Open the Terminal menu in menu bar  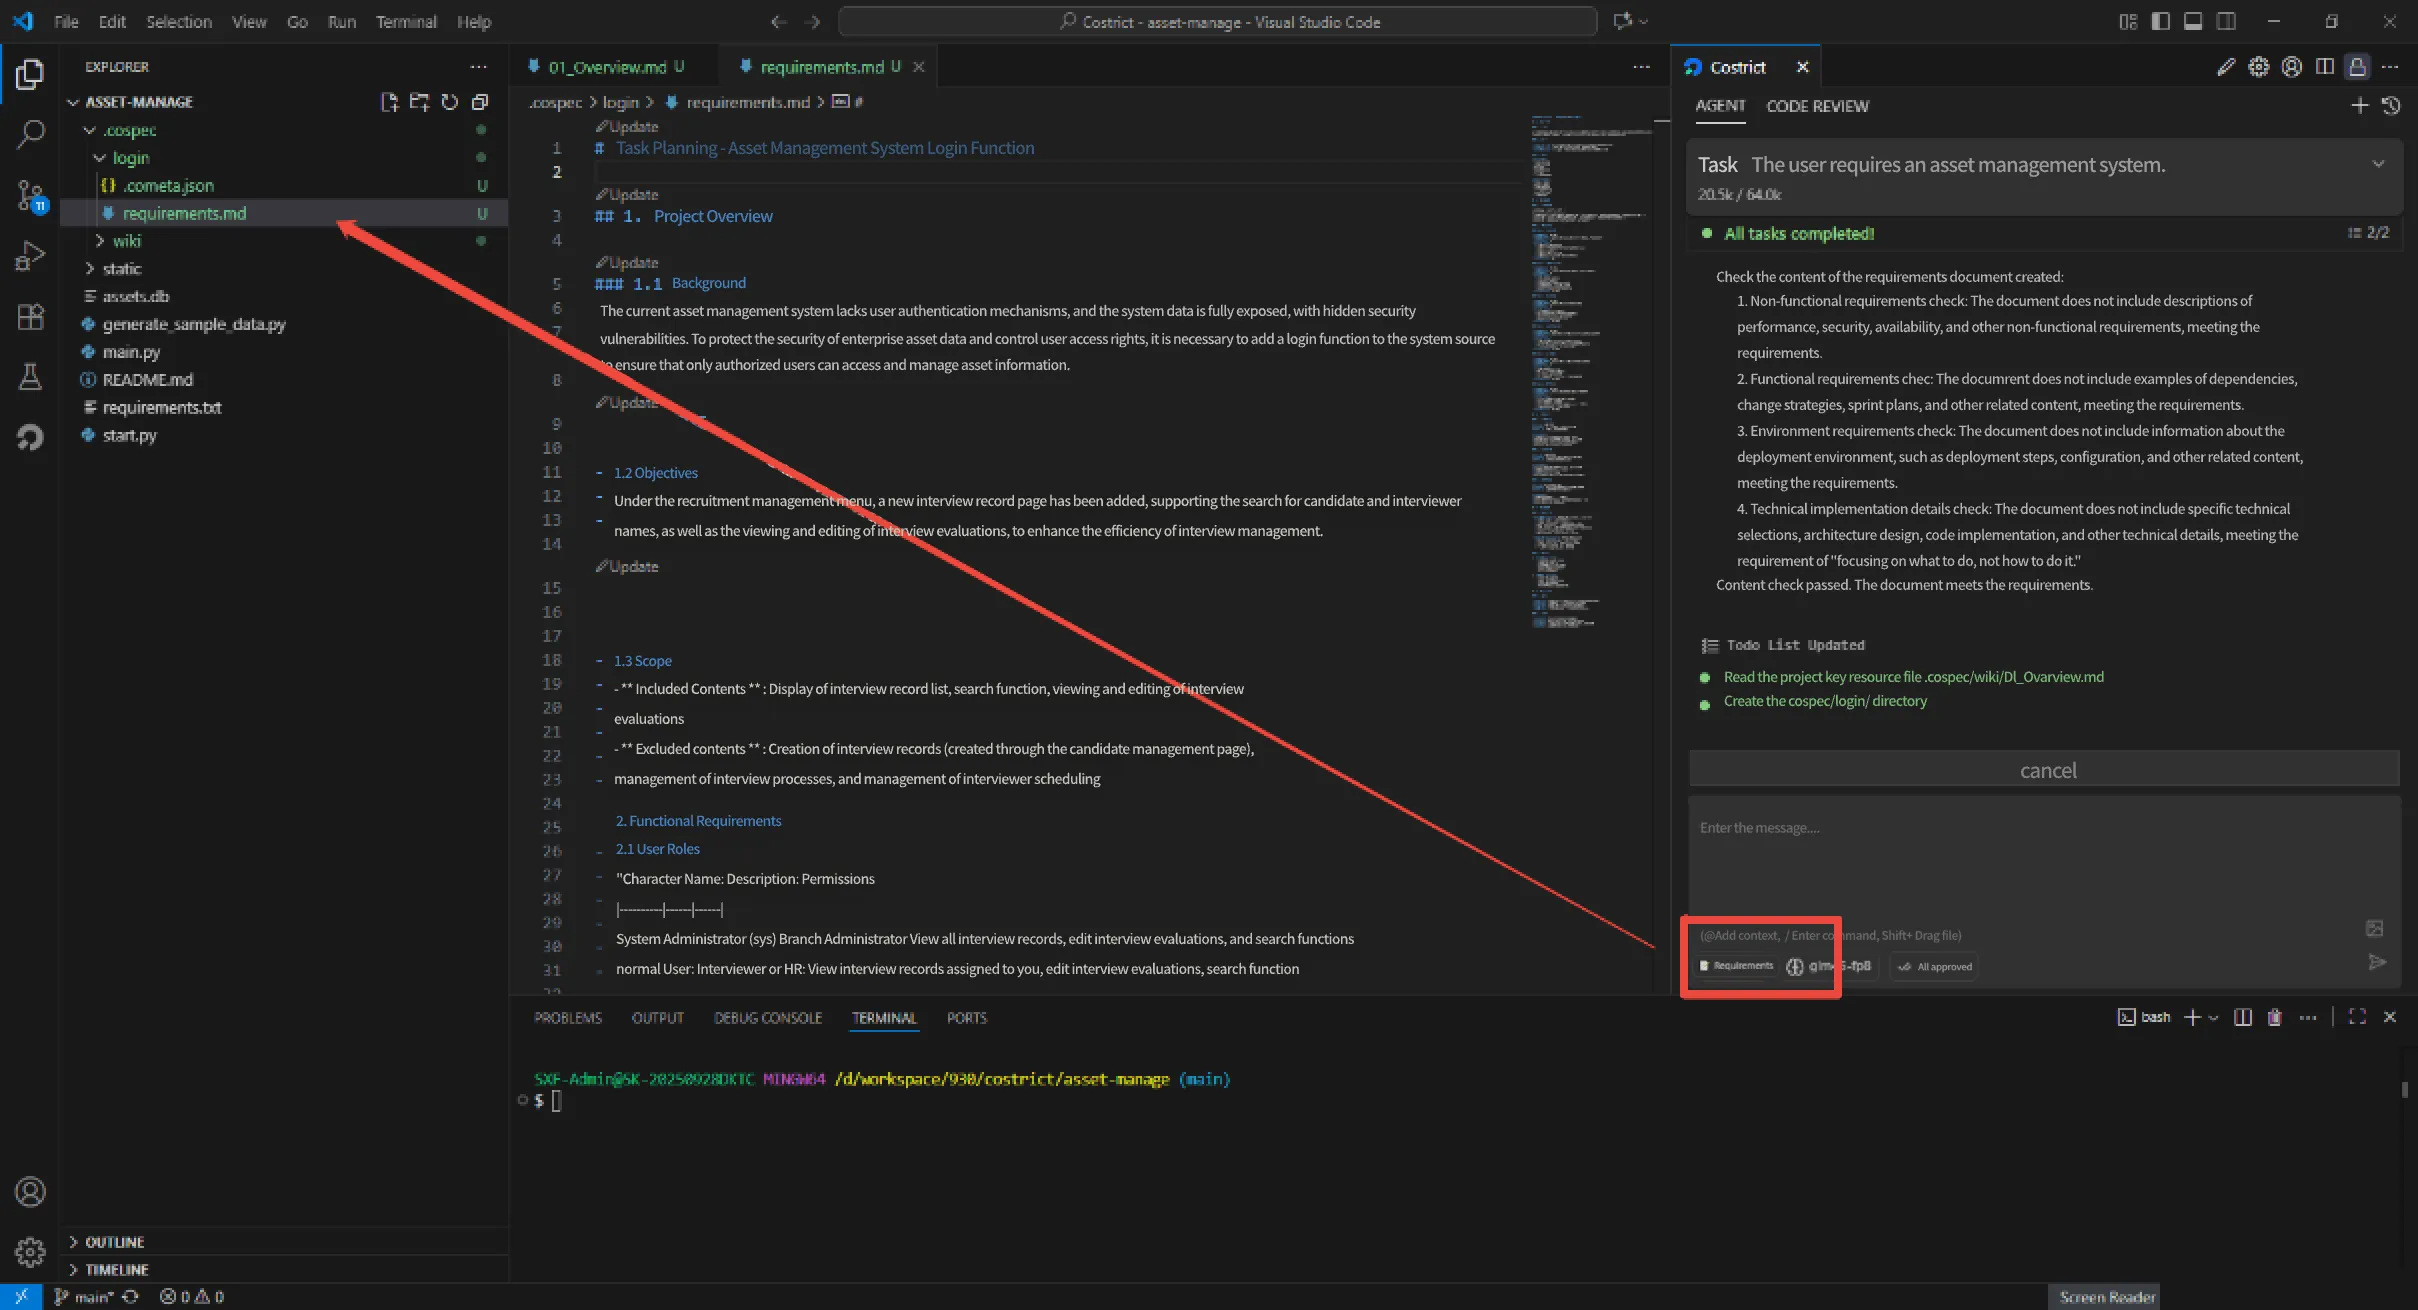[406, 21]
